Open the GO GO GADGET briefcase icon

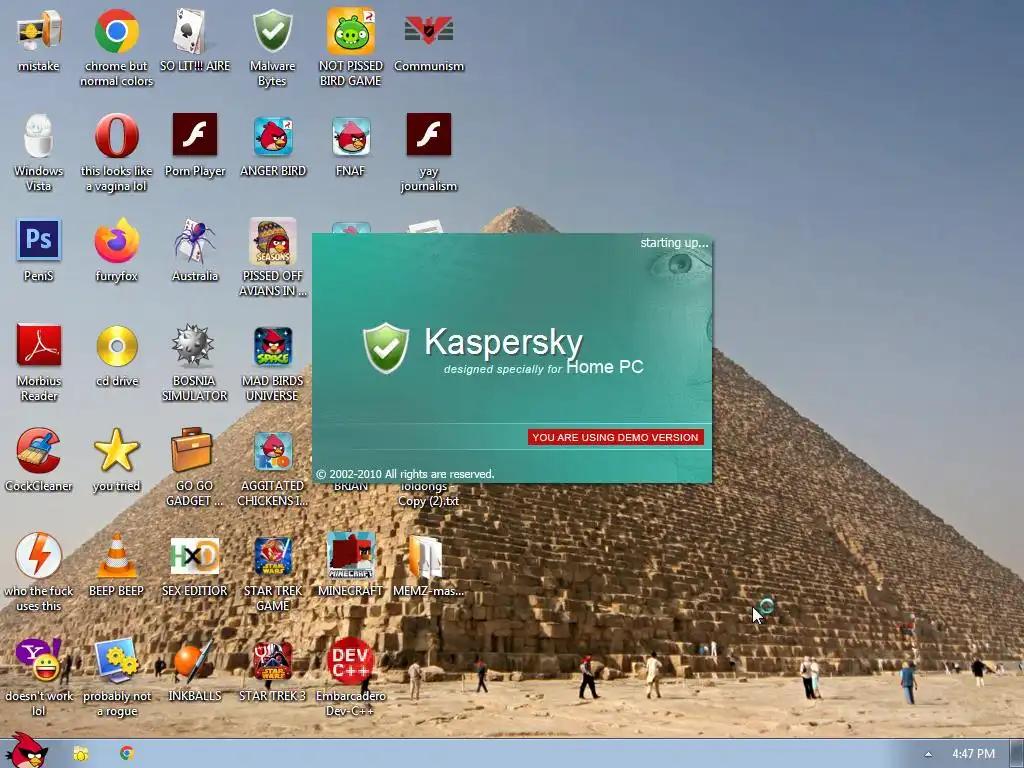tap(191, 449)
